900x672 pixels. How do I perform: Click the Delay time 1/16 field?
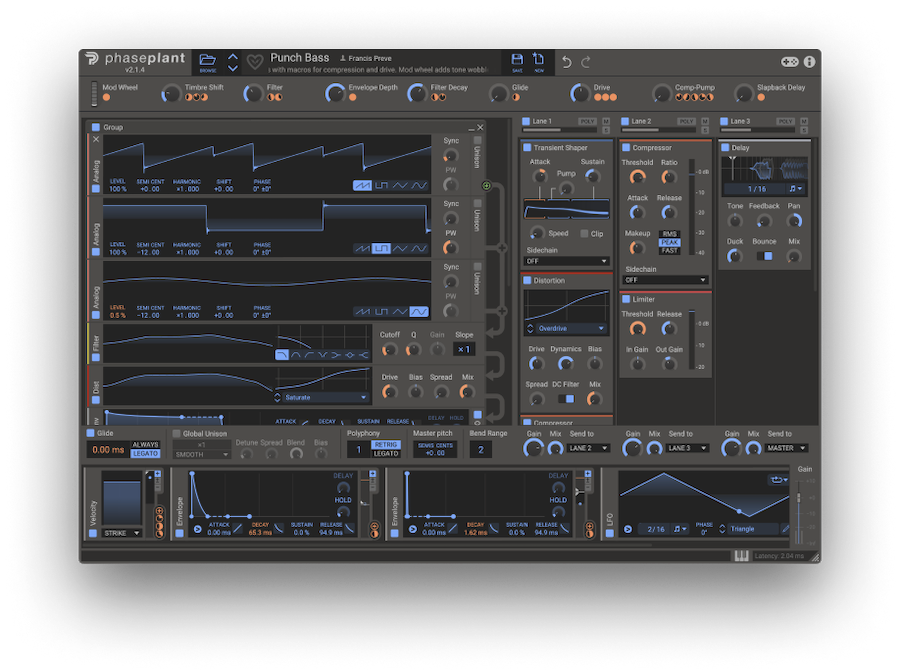click(757, 189)
